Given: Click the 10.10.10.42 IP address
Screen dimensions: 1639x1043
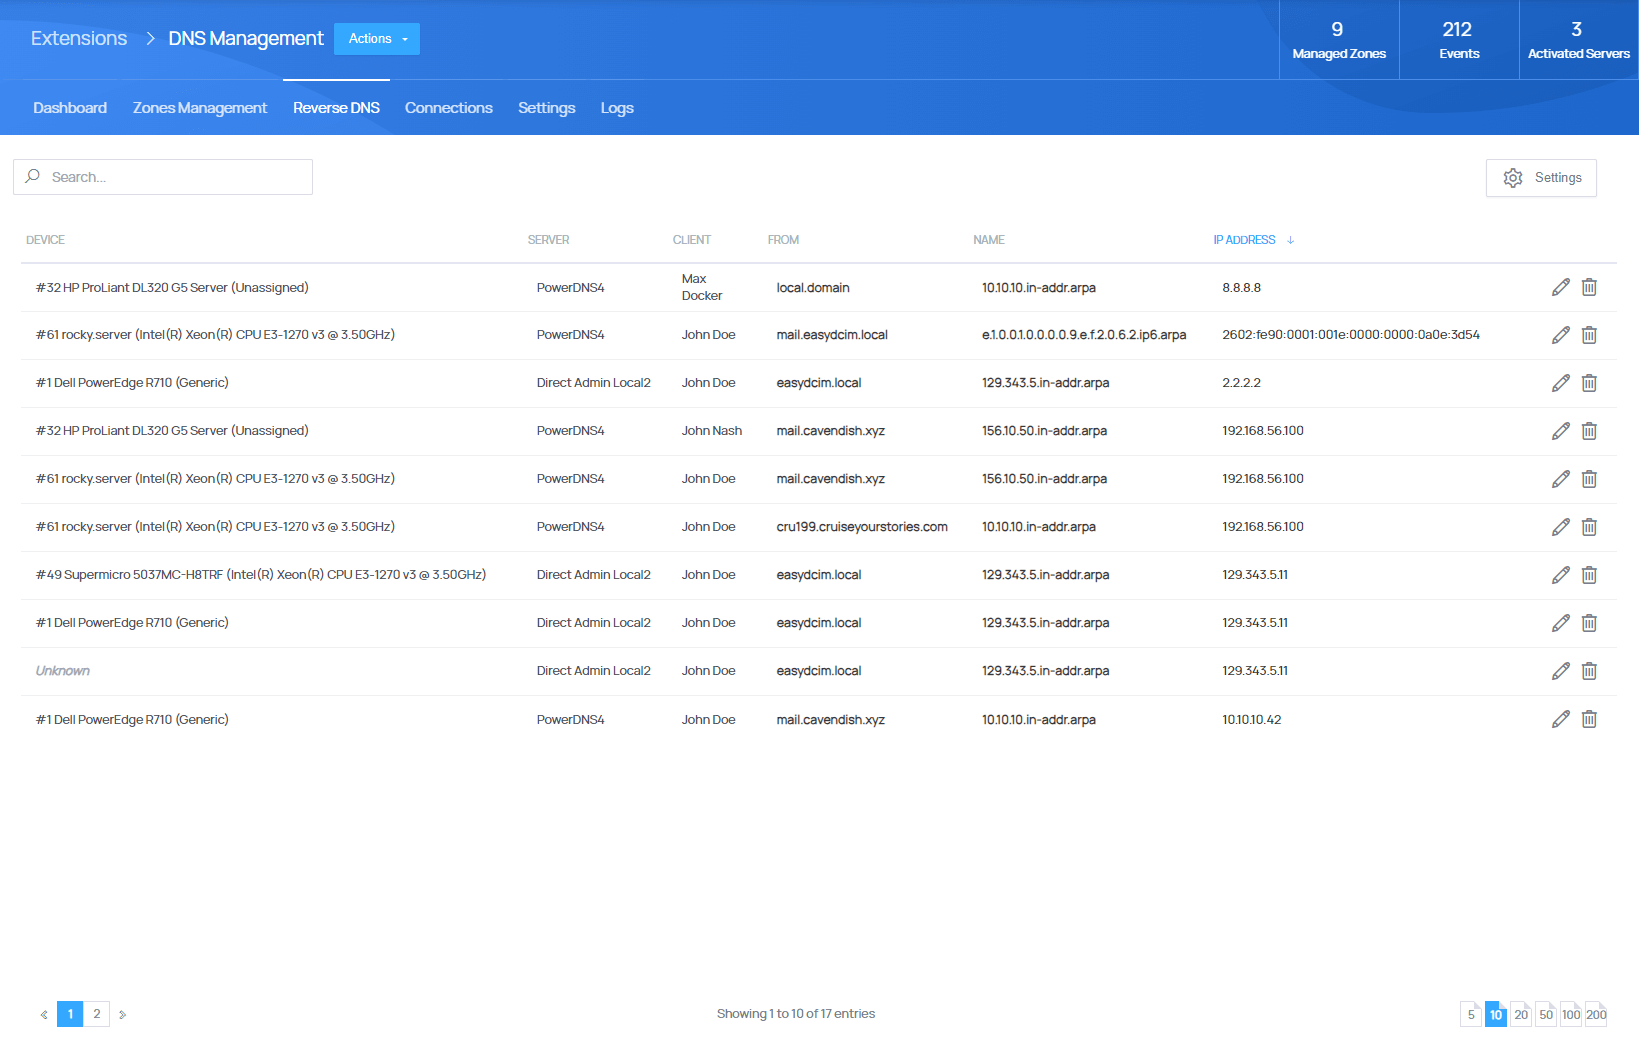Looking at the screenshot, I should (1252, 720).
